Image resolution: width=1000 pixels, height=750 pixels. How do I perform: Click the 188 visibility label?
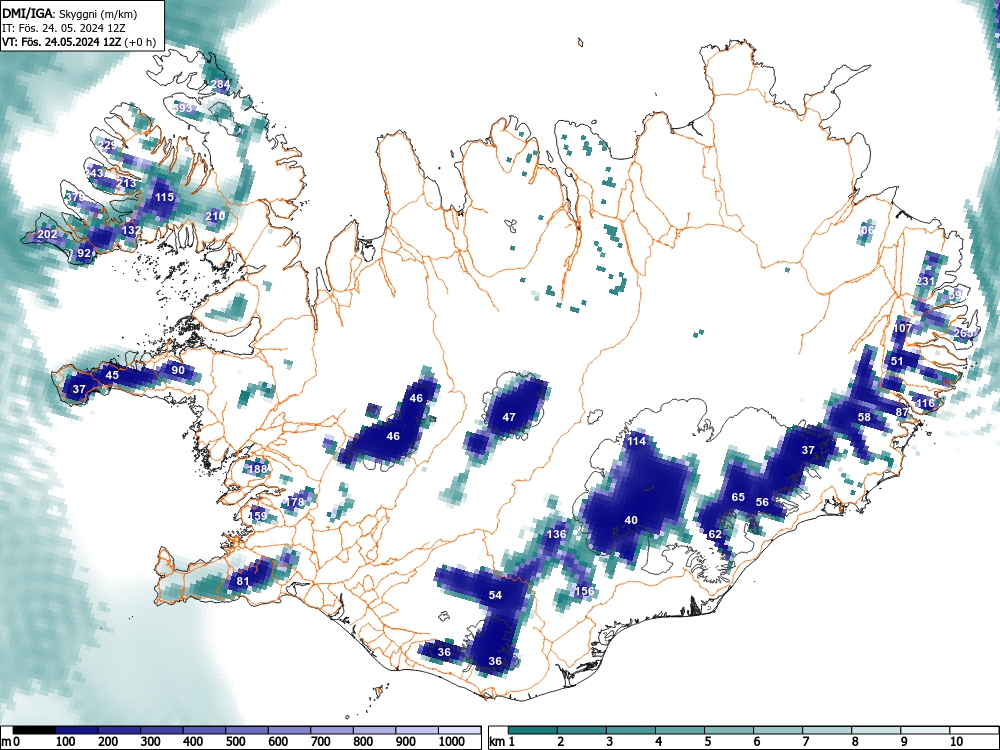pos(258,469)
